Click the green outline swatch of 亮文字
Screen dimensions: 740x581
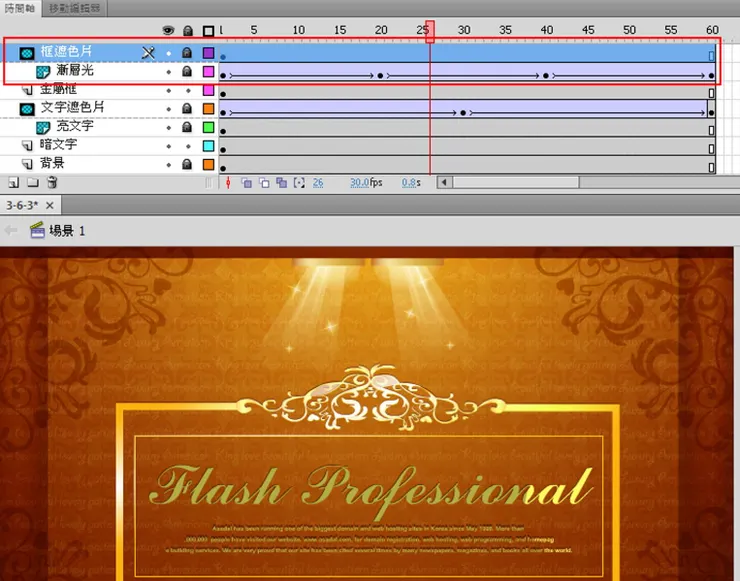(x=208, y=127)
